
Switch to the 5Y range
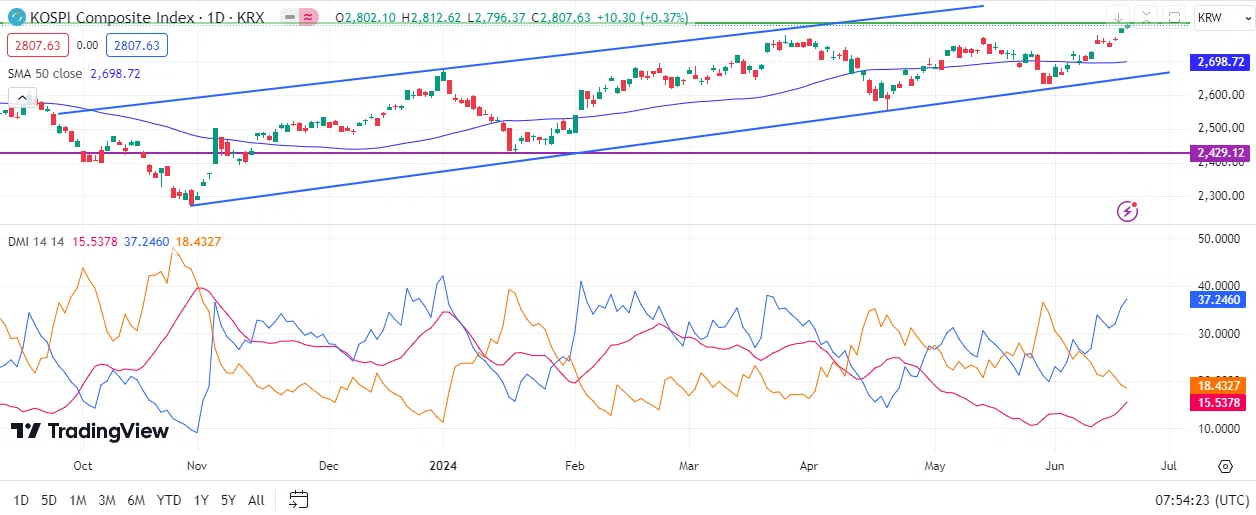228,499
